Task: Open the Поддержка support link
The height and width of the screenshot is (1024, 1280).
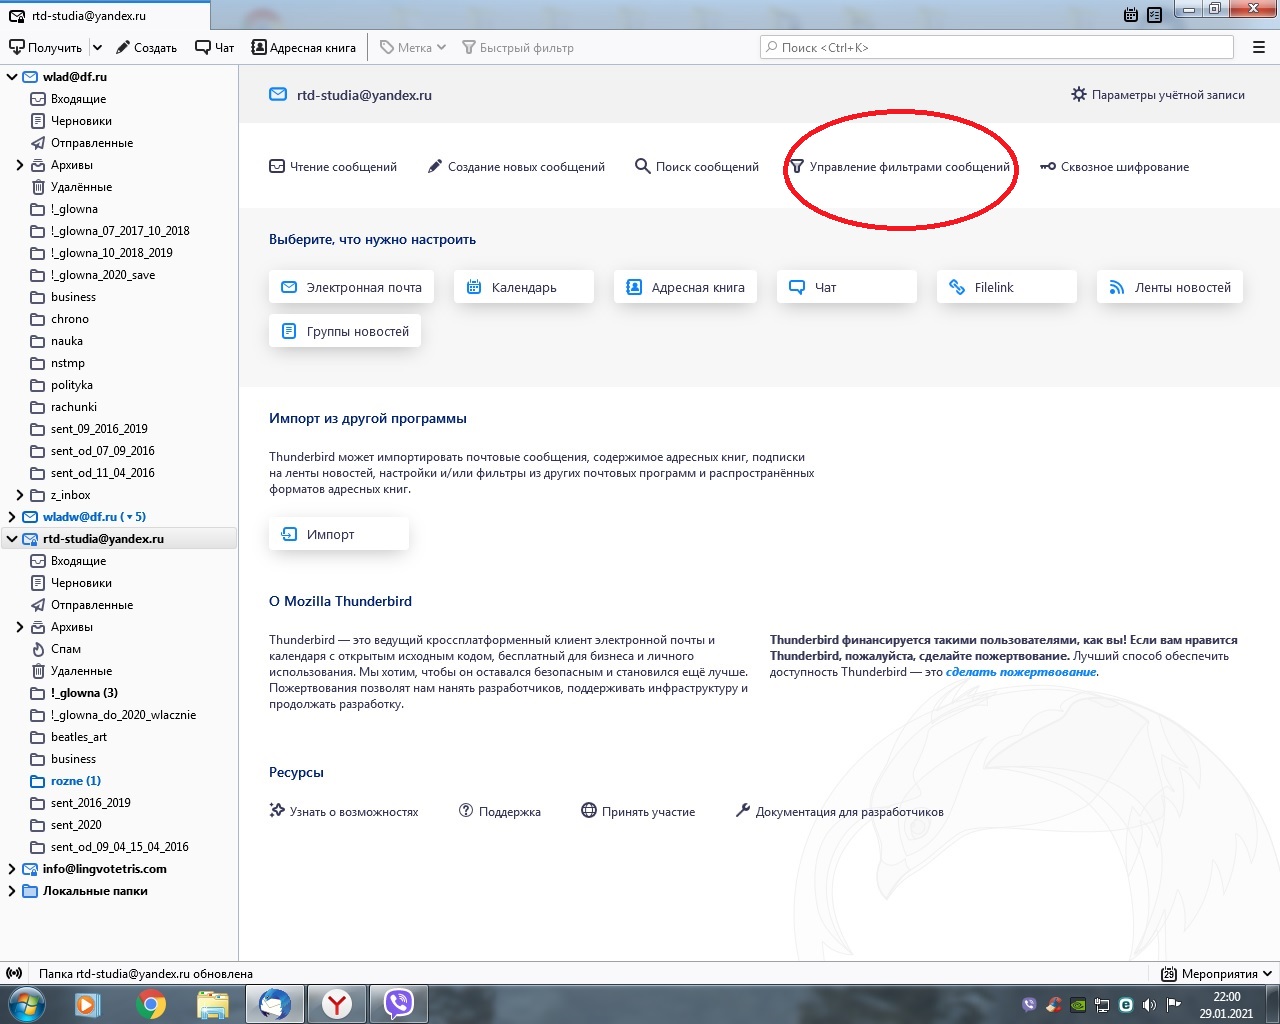Action: tap(500, 811)
